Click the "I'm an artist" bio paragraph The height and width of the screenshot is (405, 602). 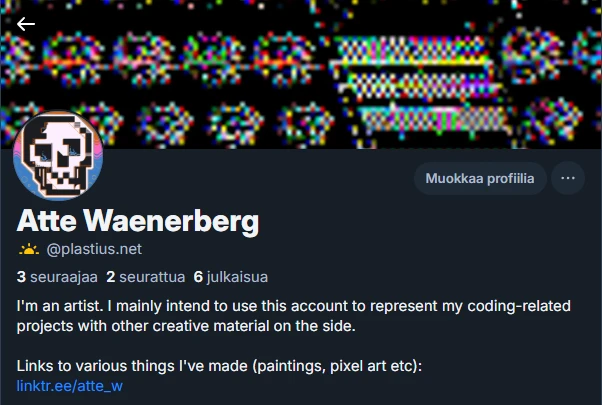[x=294, y=316]
